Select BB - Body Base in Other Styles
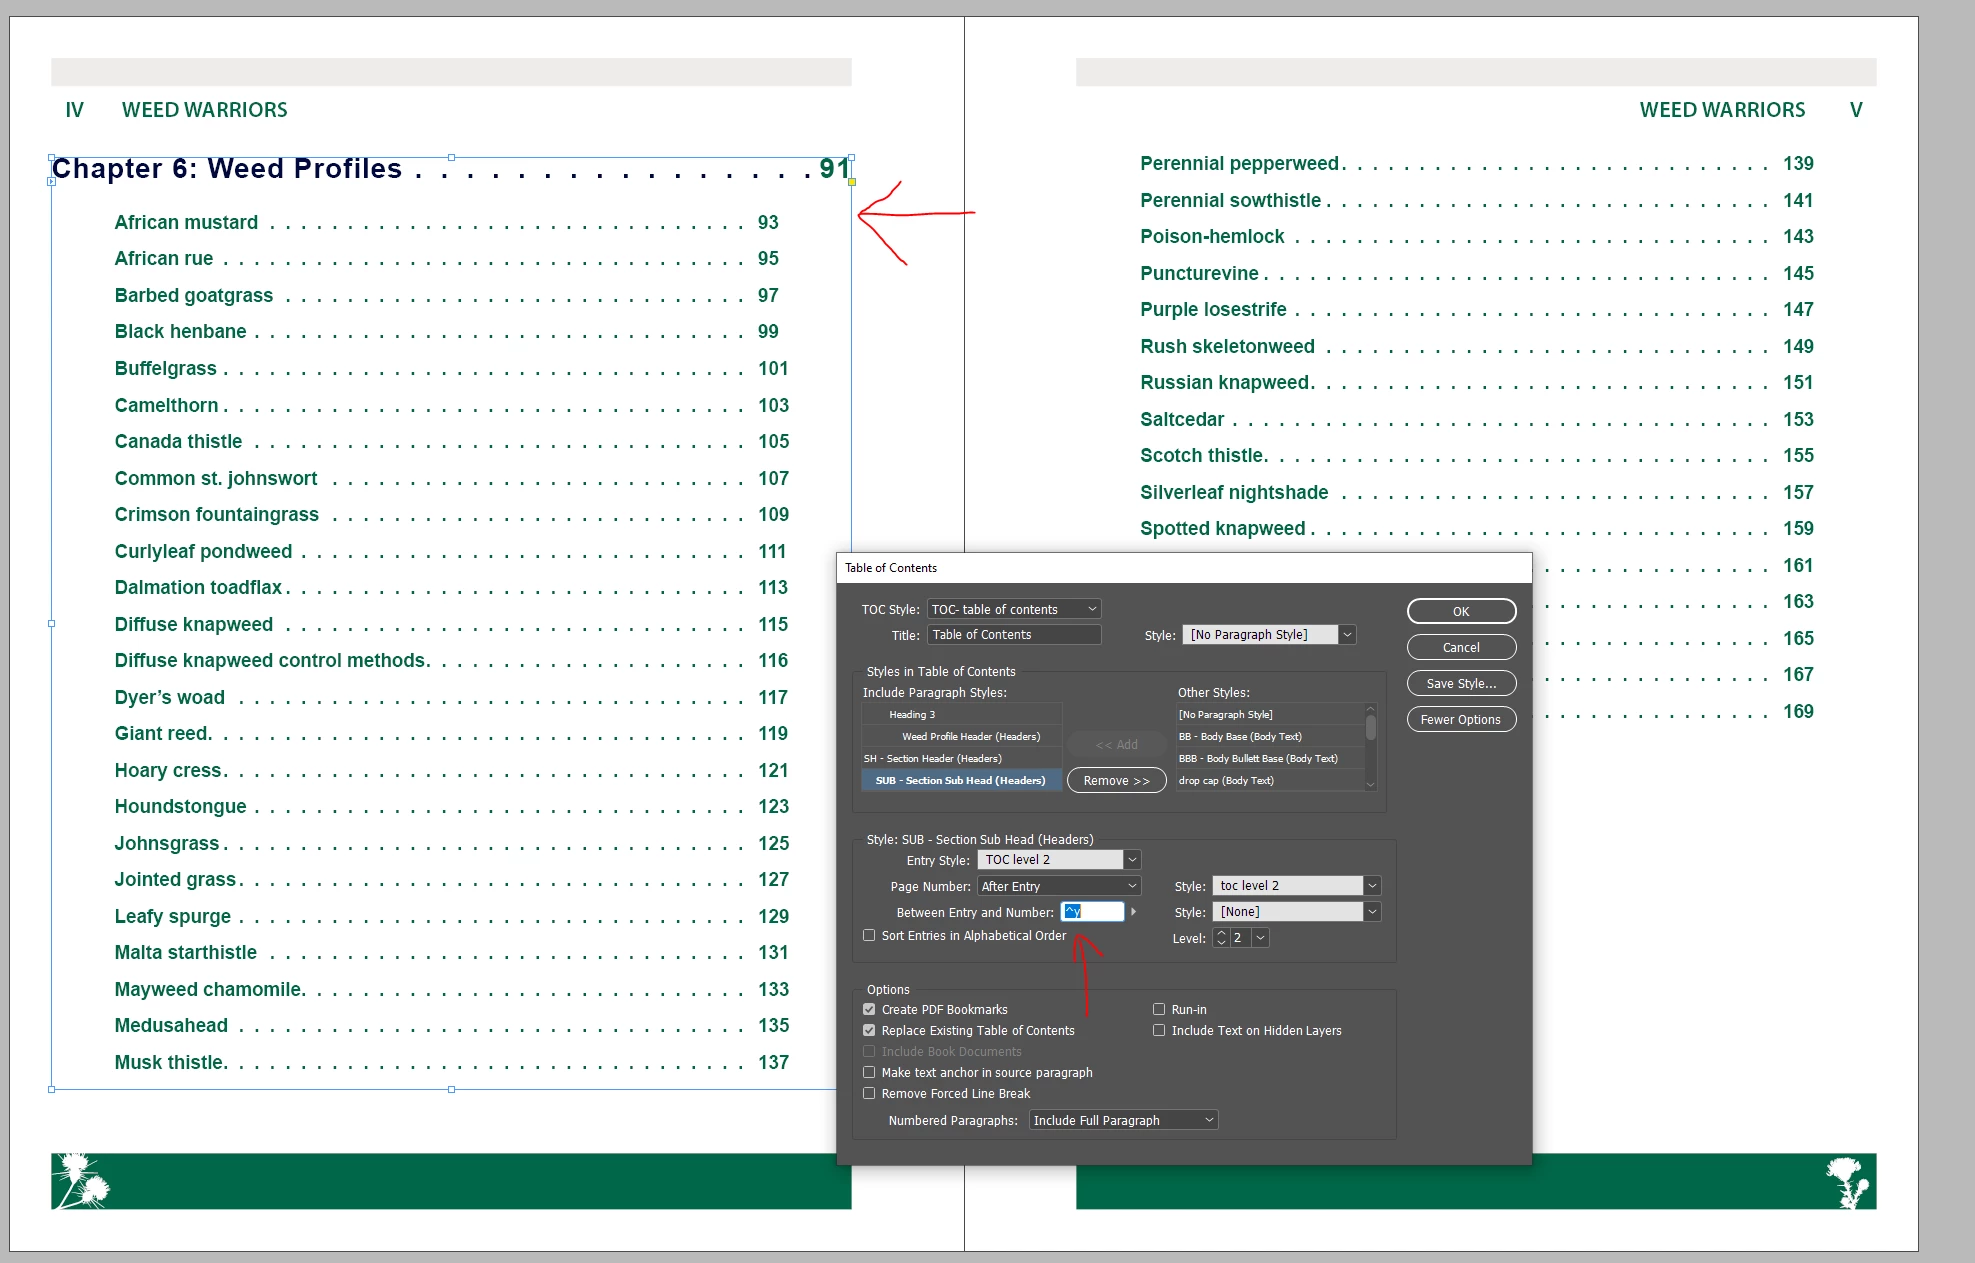Image resolution: width=1975 pixels, height=1263 pixels. coord(1240,737)
